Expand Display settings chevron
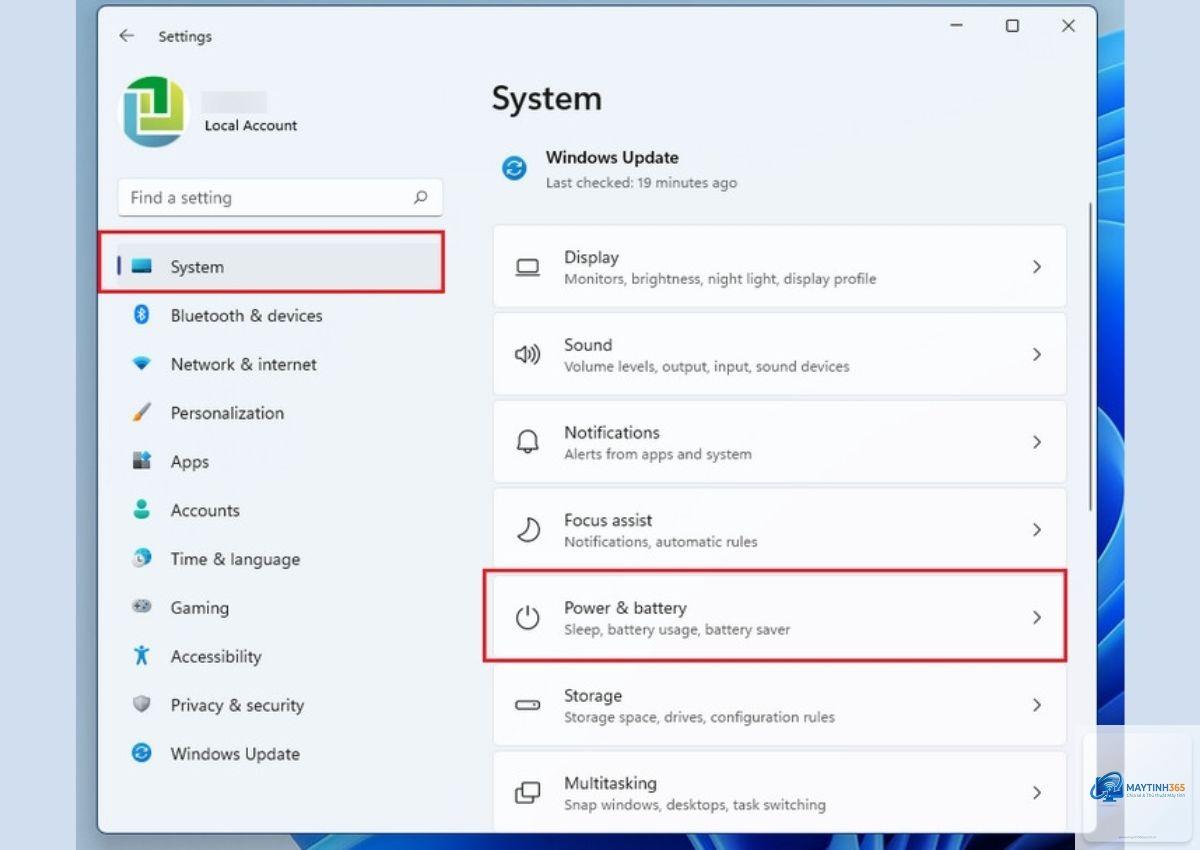The height and width of the screenshot is (850, 1200). pos(1037,267)
